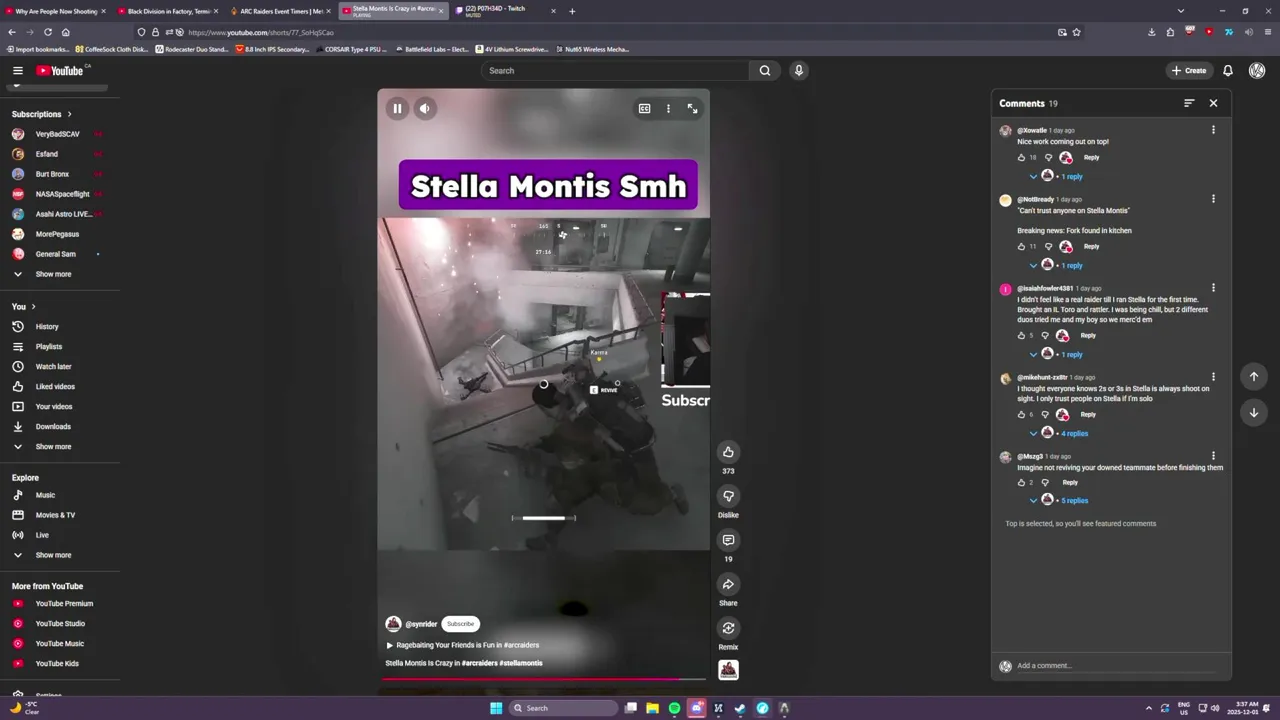The image size is (1280, 720).
Task: Open the comments icon showing 19
Action: (728, 540)
